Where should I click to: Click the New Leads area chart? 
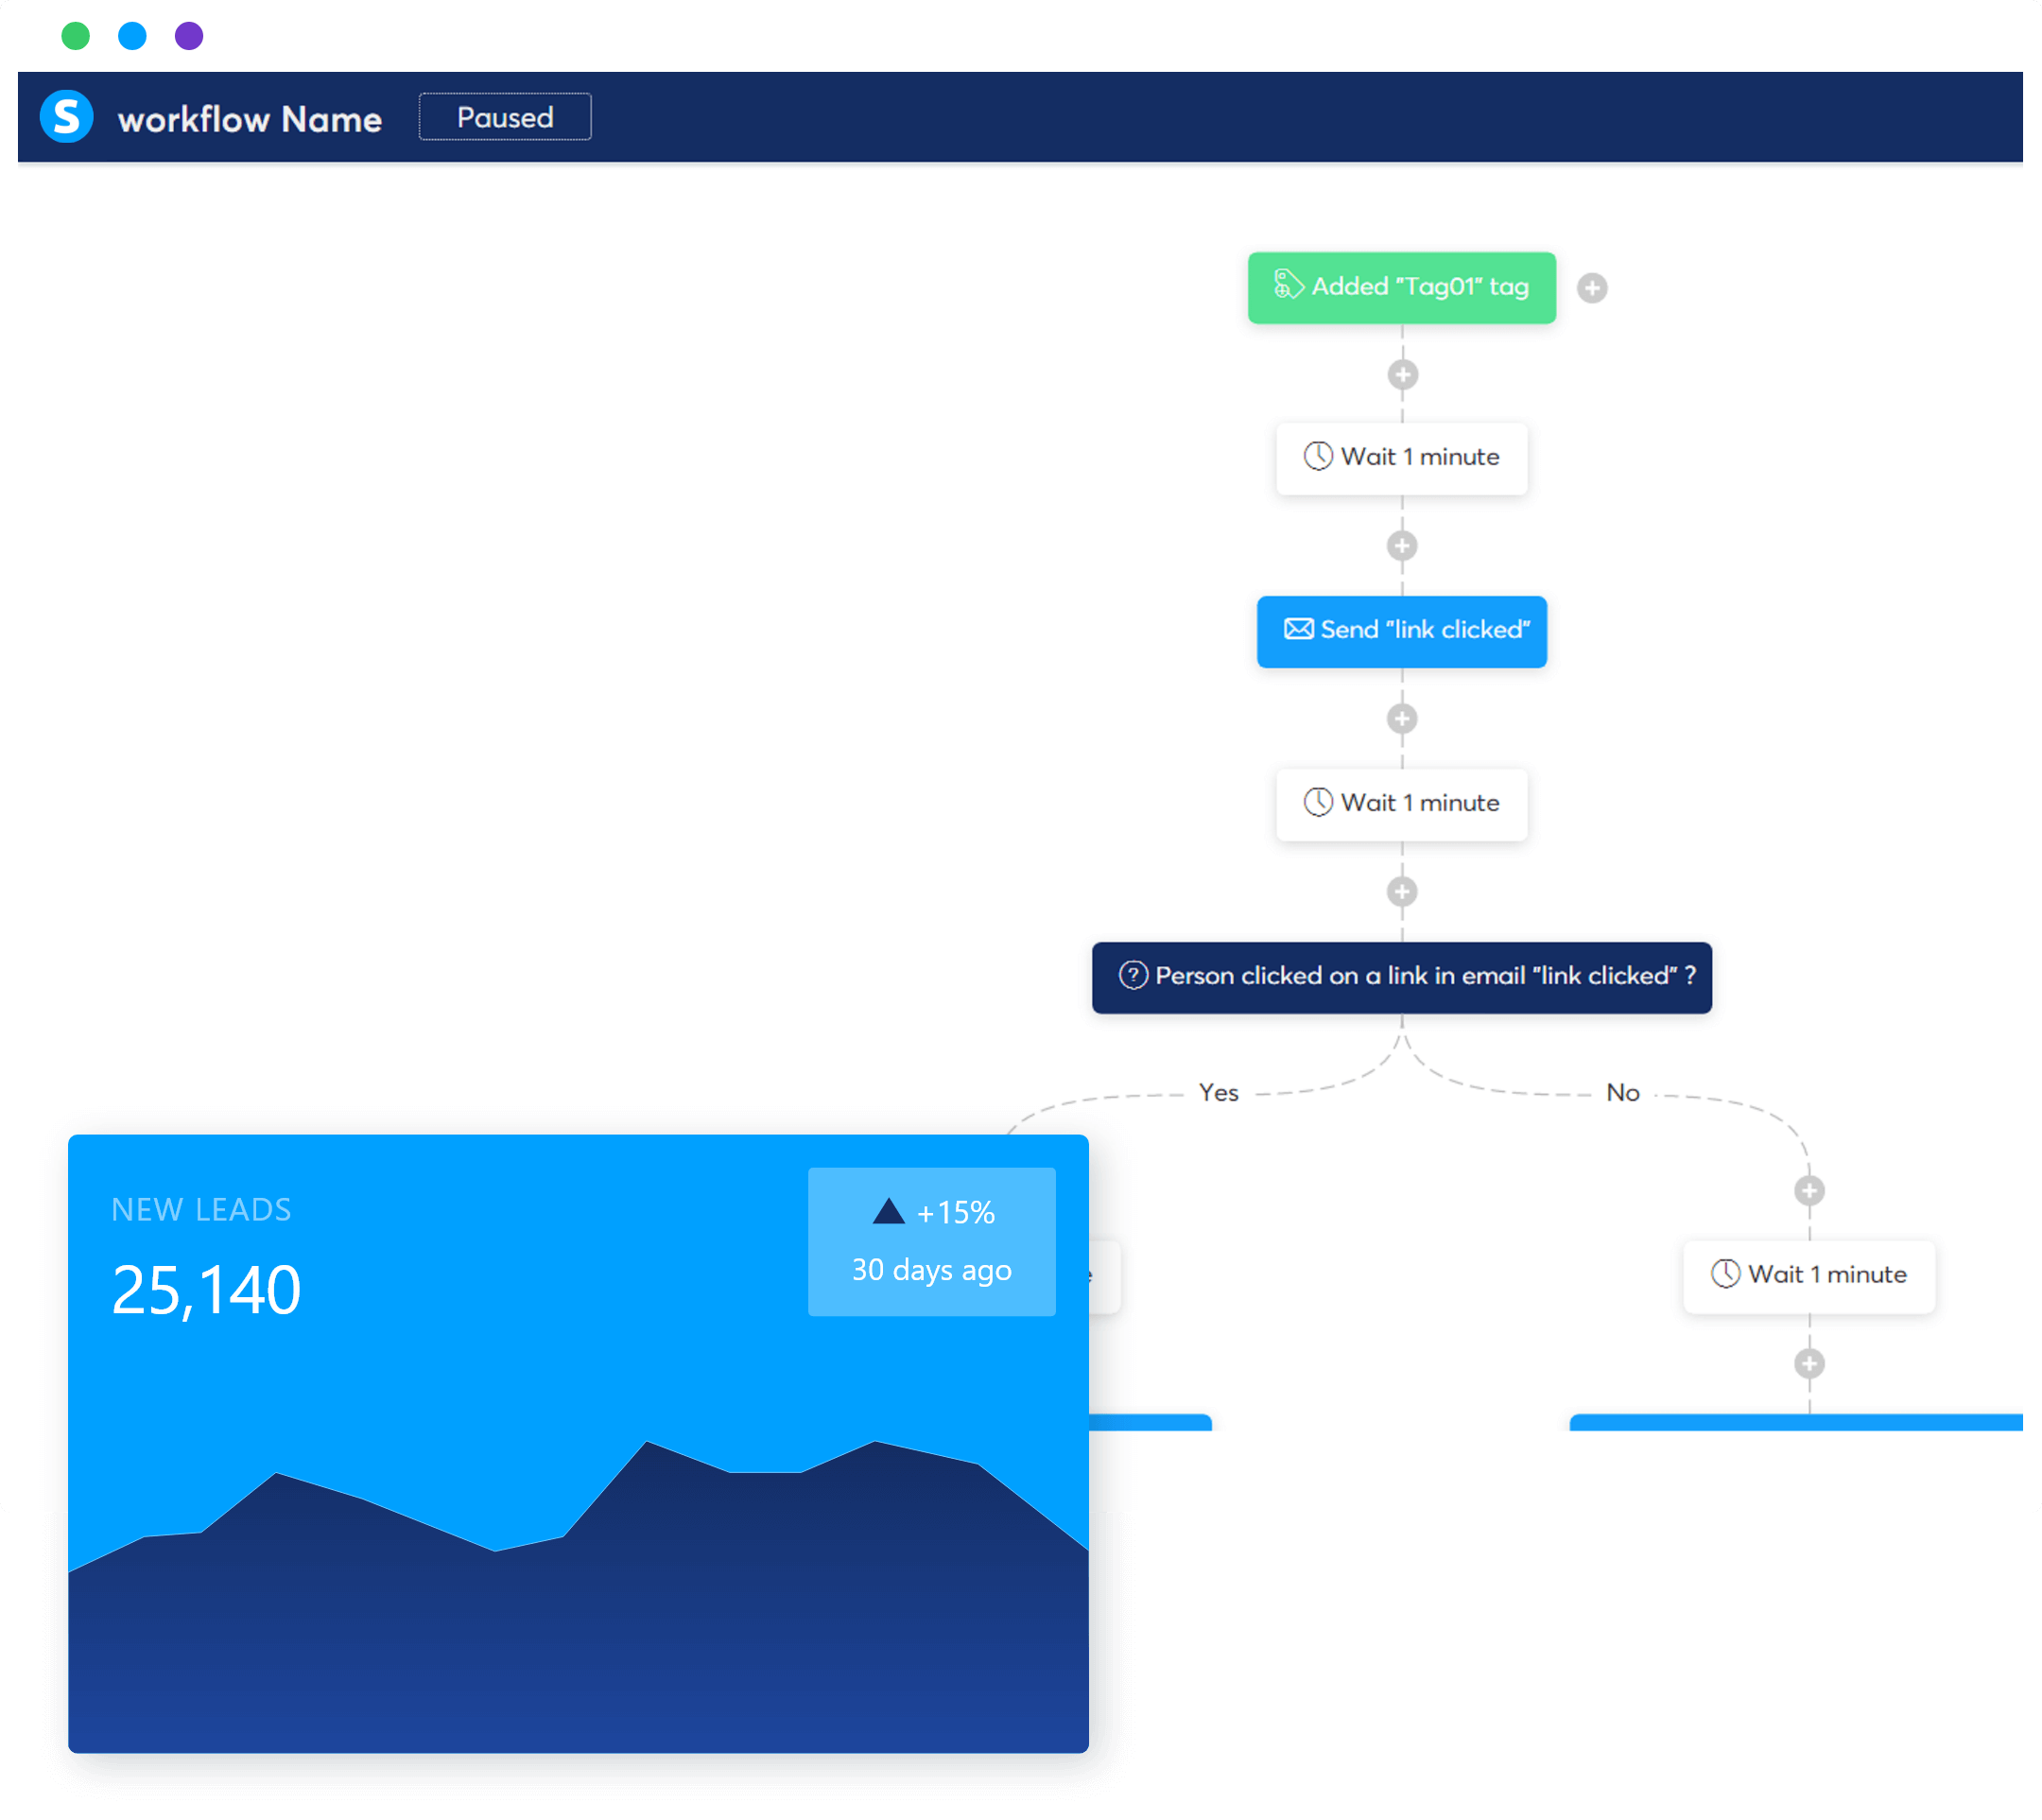577,1600
